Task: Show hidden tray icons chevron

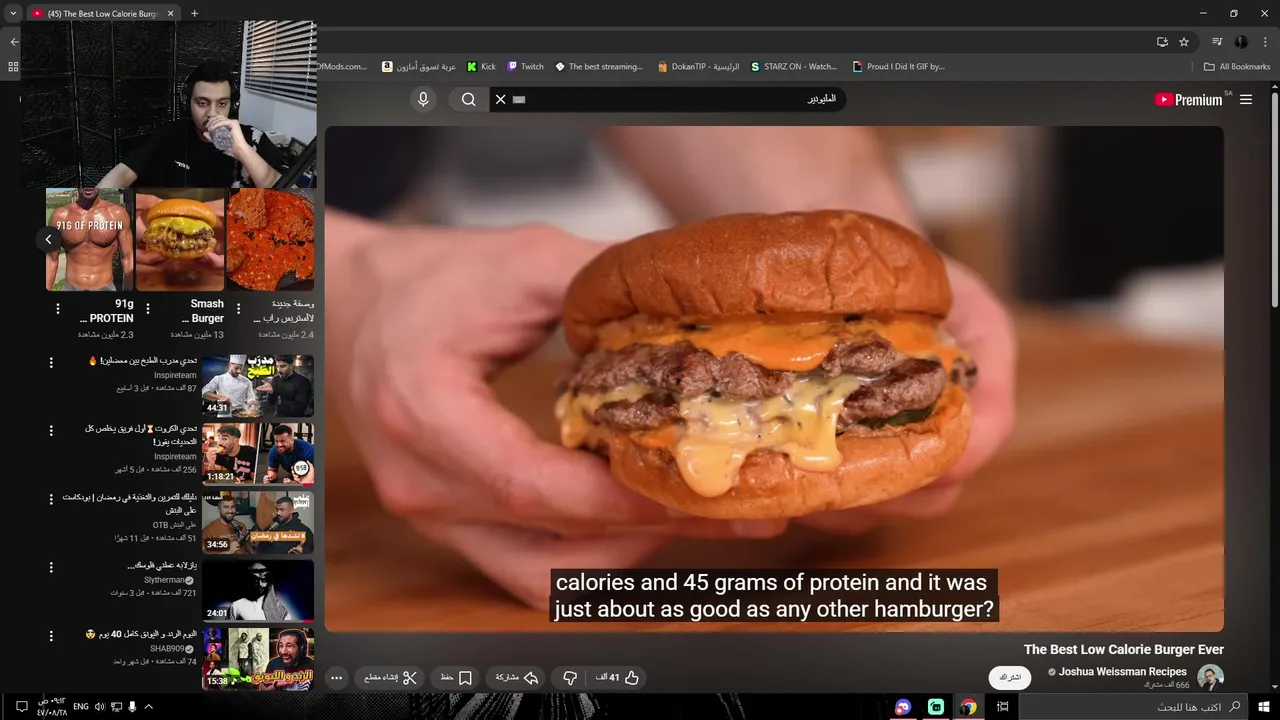Action: coord(149,707)
